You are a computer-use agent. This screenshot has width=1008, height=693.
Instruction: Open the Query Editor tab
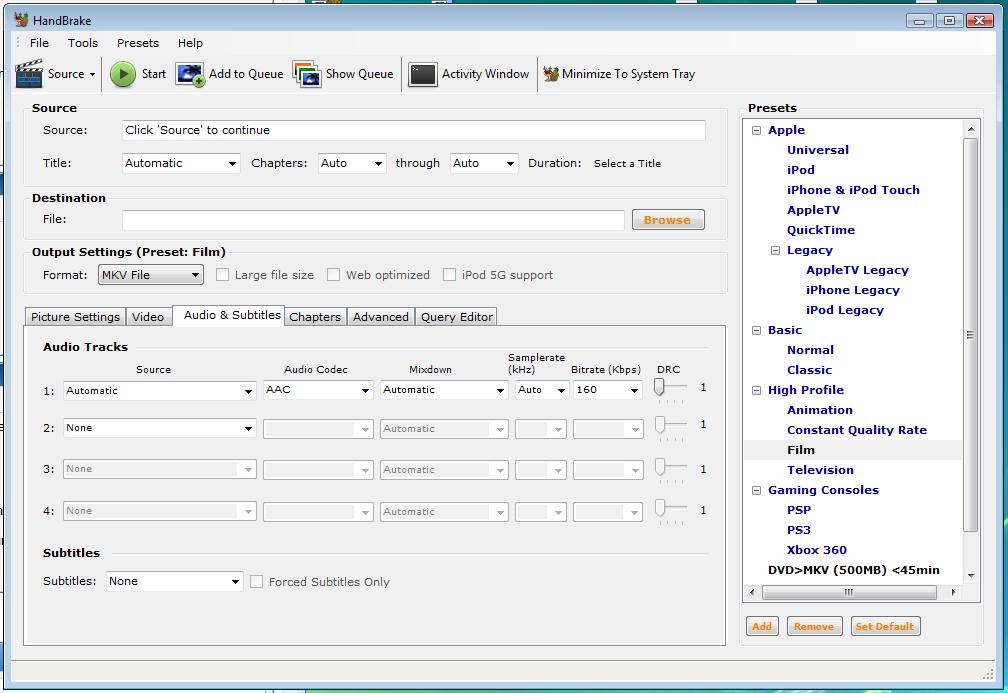(456, 317)
